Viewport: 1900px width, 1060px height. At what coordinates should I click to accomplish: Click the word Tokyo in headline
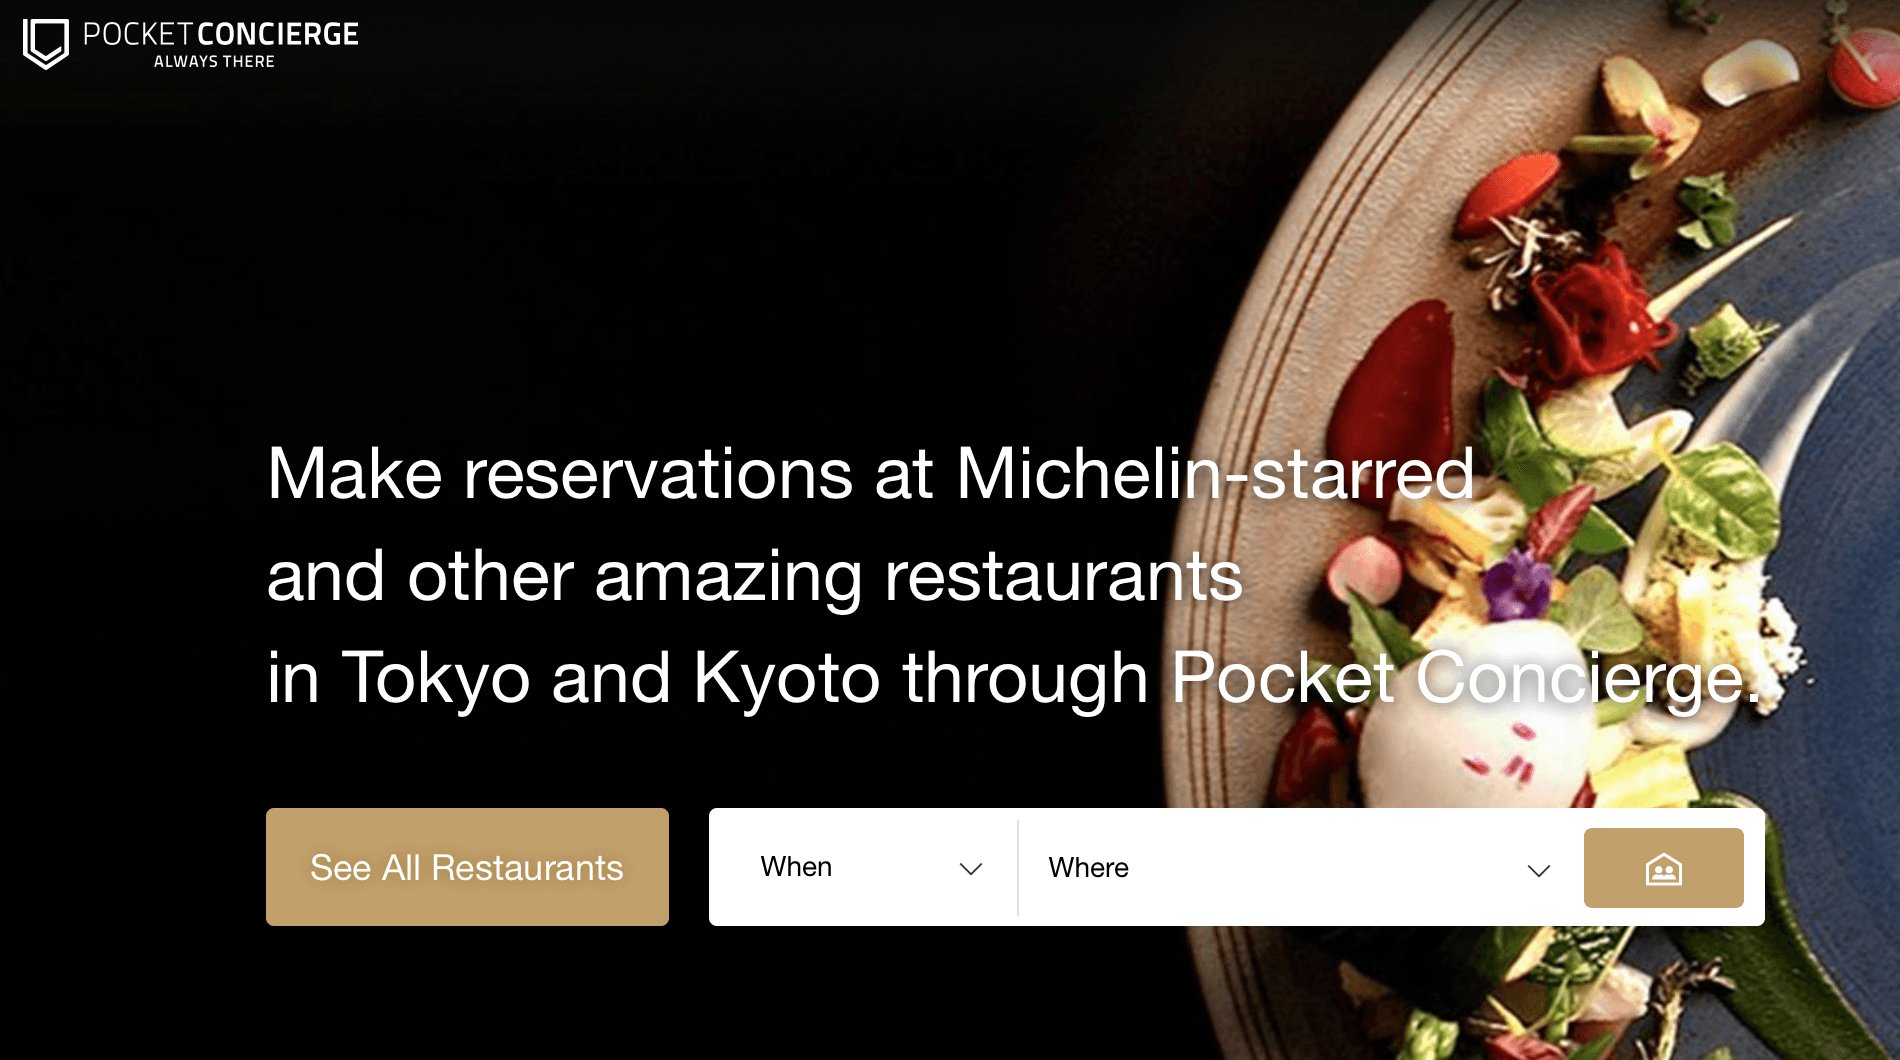point(436,679)
